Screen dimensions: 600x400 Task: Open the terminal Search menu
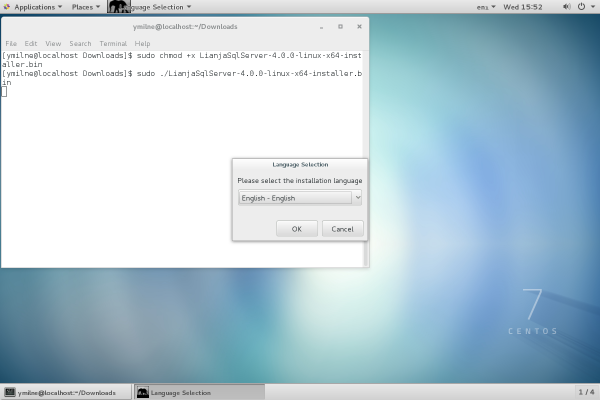[x=80, y=44]
